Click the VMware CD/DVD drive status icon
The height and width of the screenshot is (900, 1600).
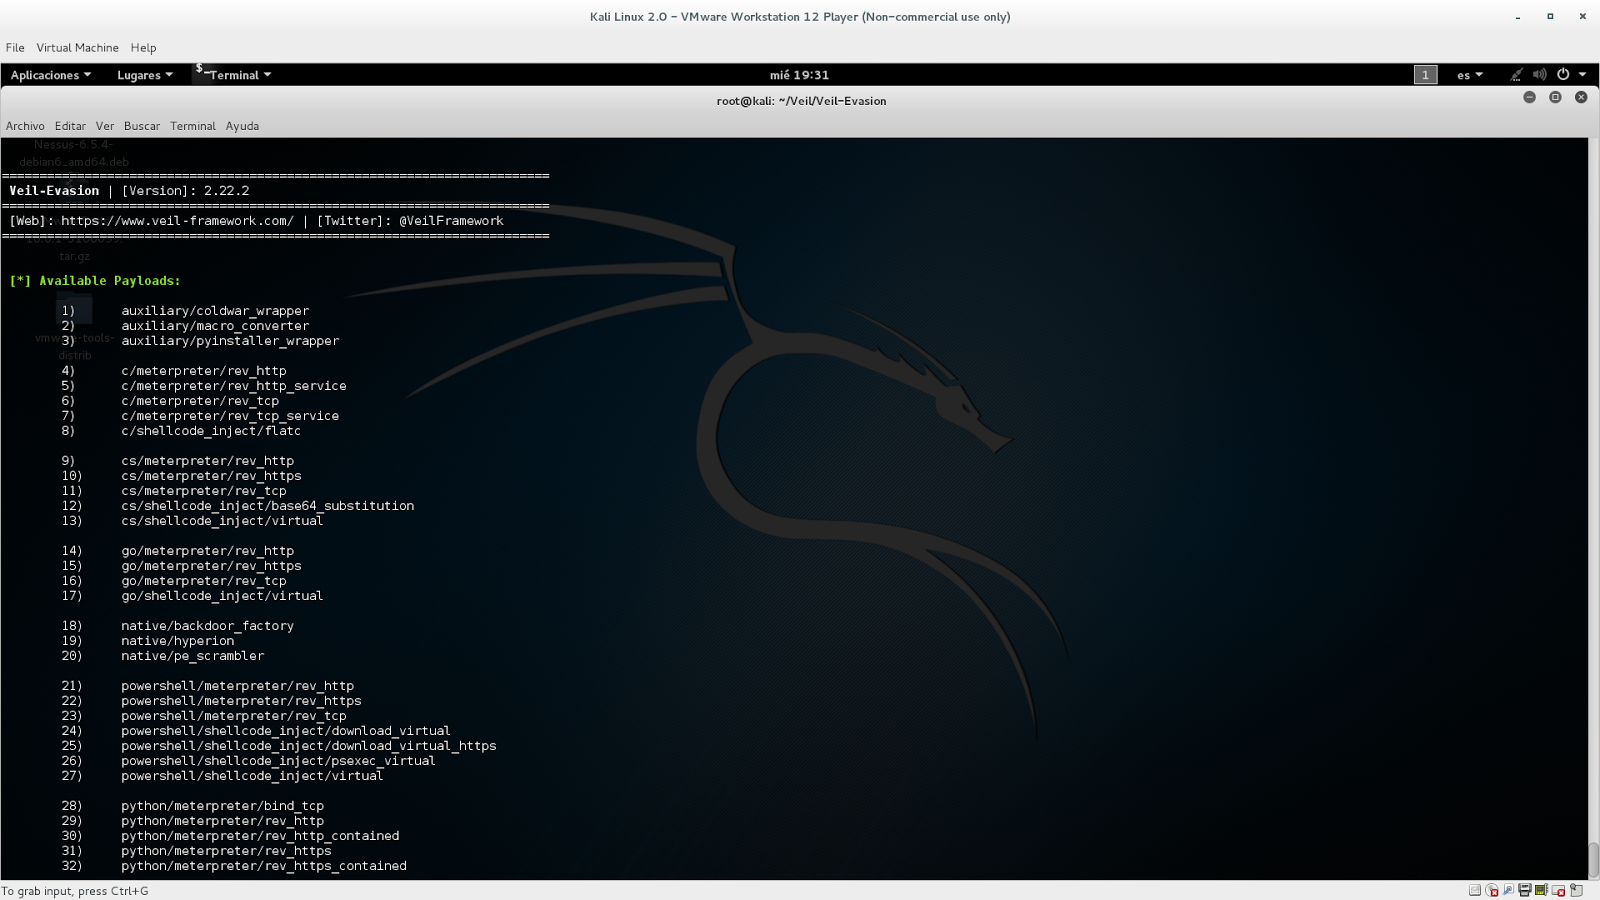(1492, 890)
